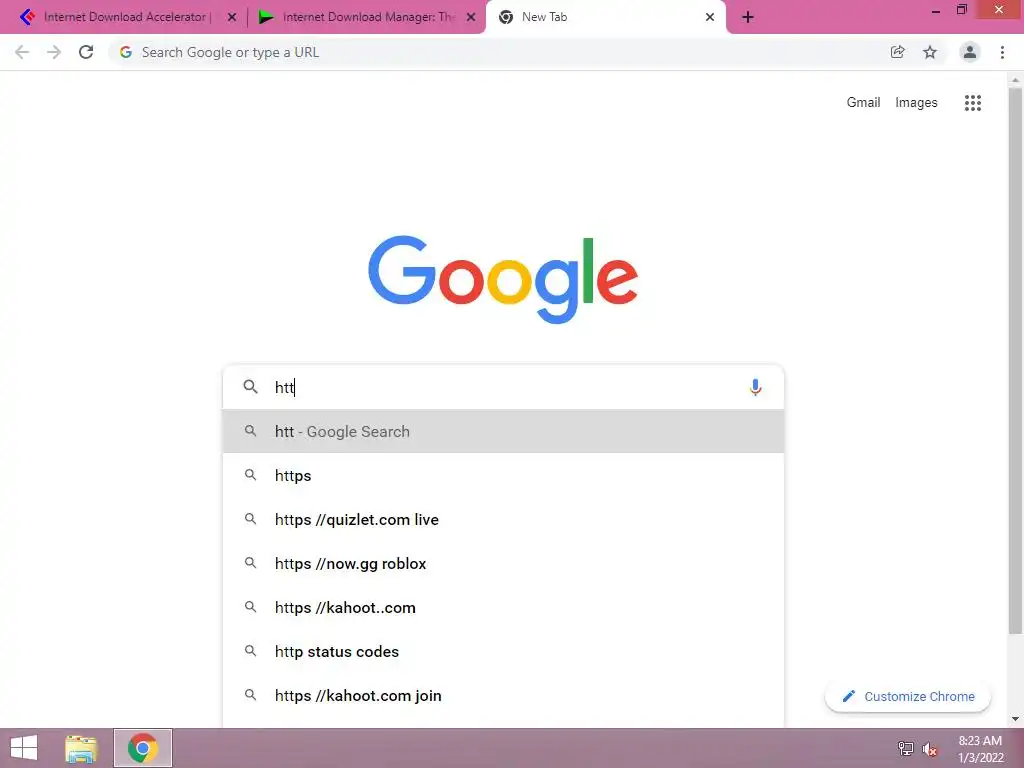Click the magnifier icon beside 'https //quizlet.com live'
This screenshot has width=1024, height=768.
point(250,519)
